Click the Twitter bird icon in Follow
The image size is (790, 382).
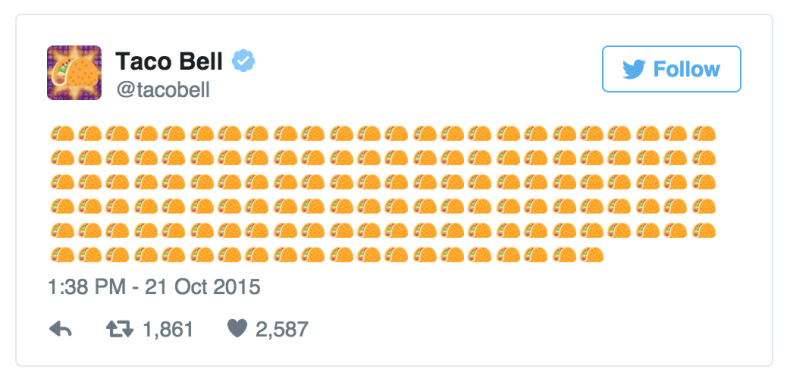click(633, 70)
